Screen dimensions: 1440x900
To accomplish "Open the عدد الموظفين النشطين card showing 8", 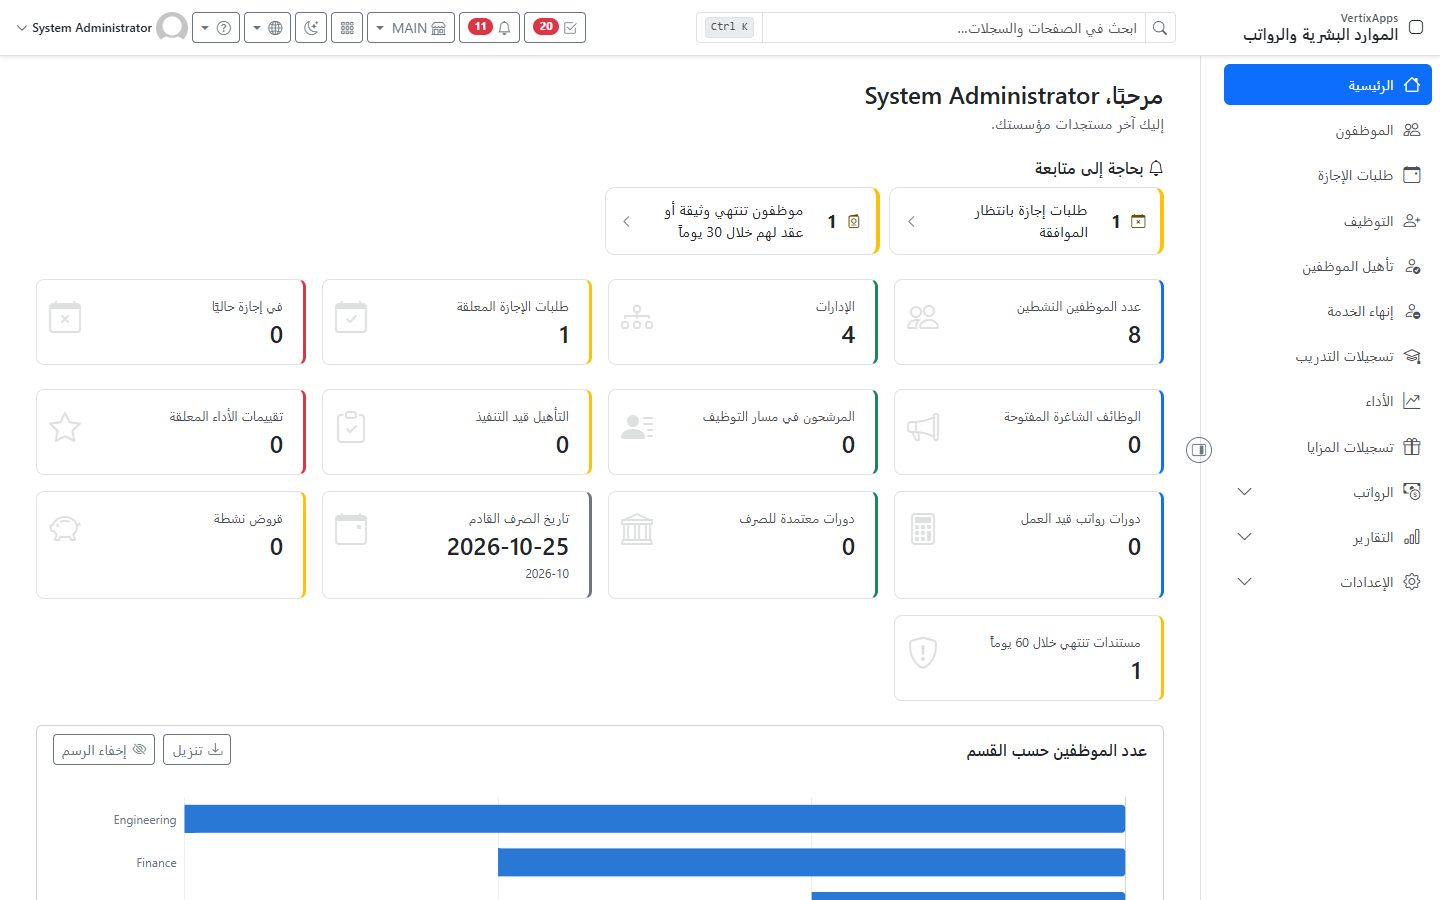I will [x=1029, y=322].
